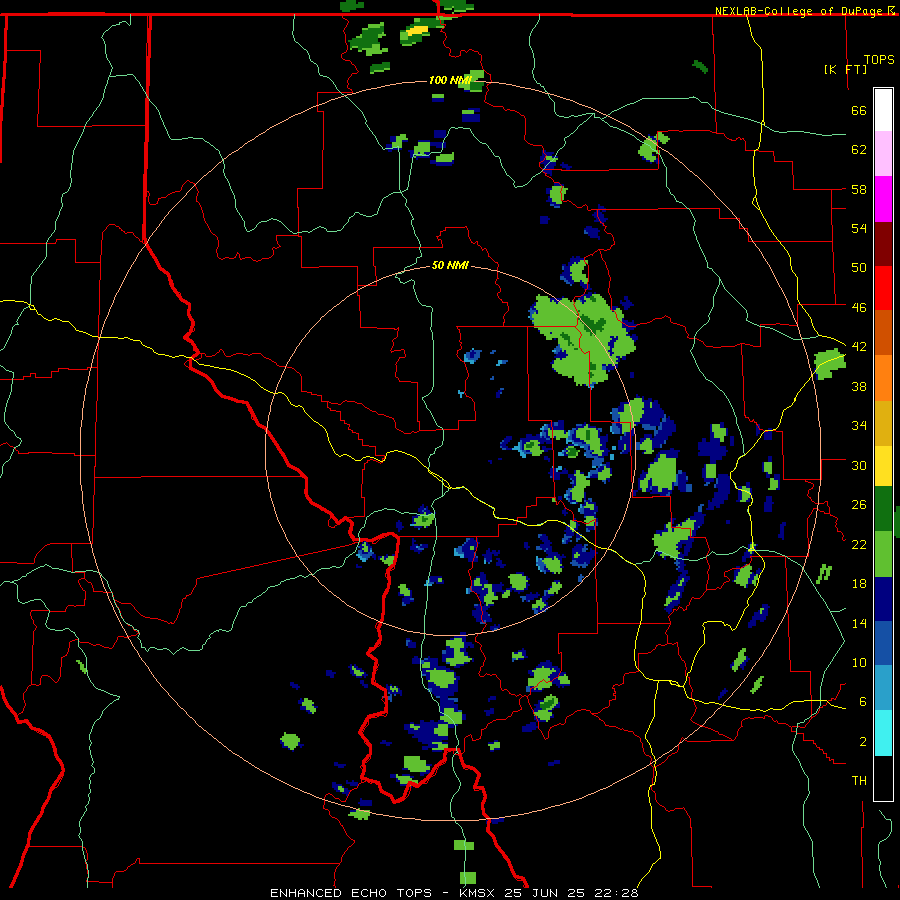Click the legend value '66'

pos(859,110)
